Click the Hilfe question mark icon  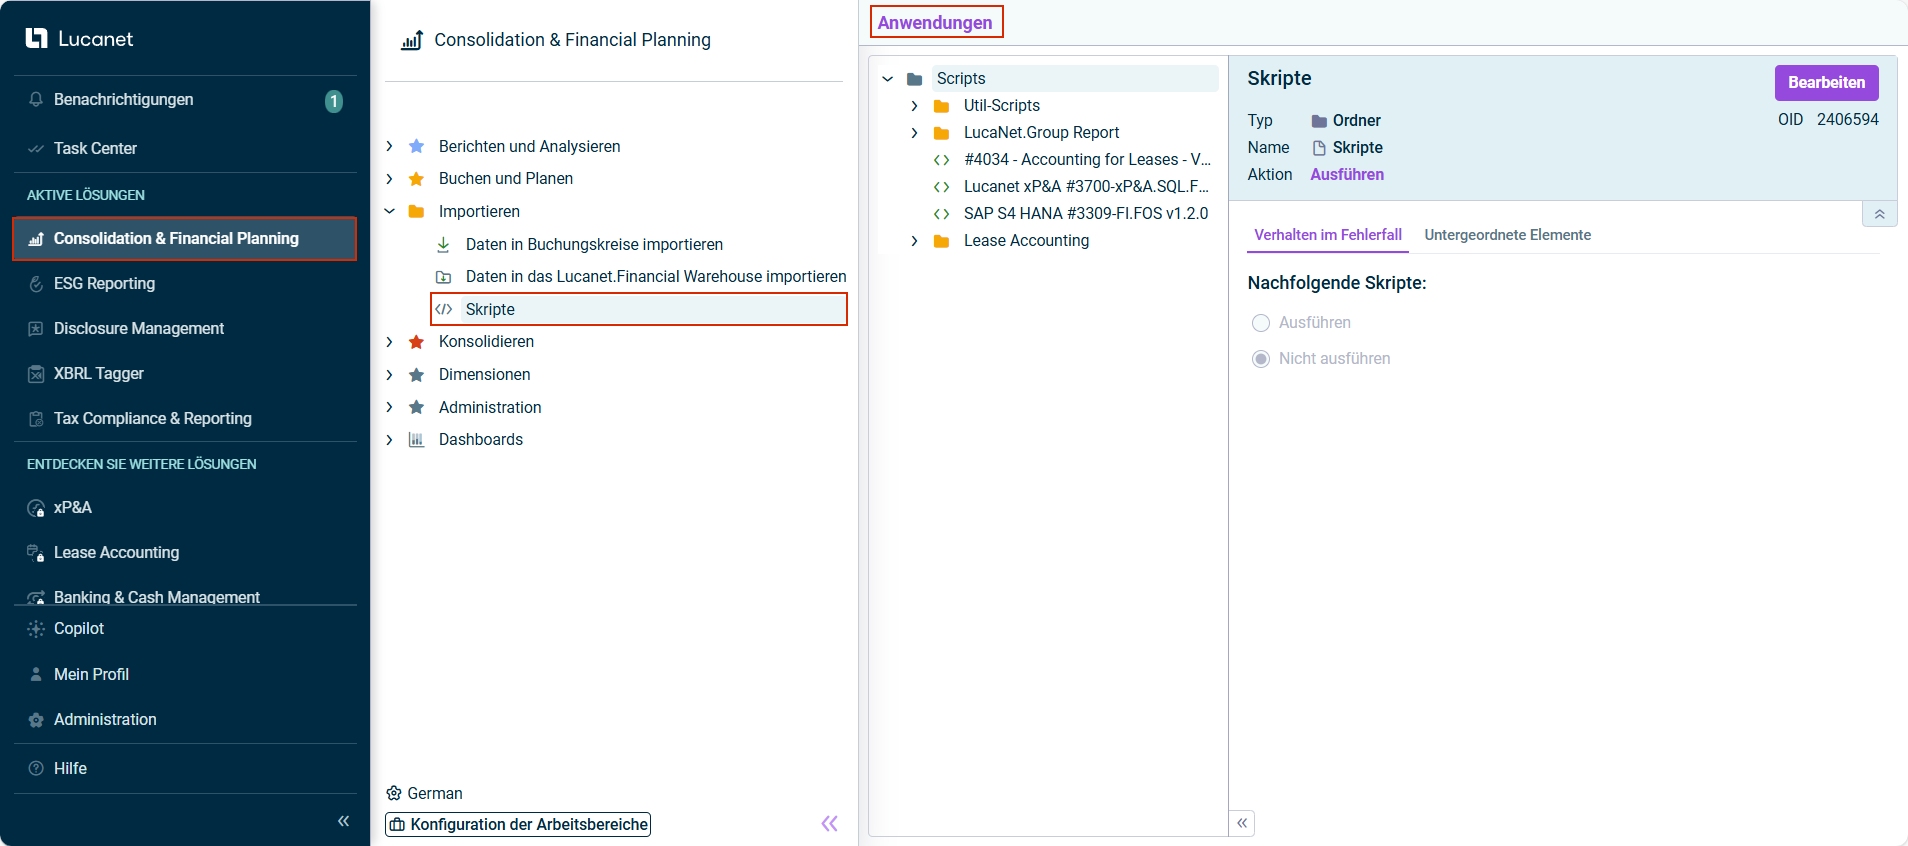(36, 769)
